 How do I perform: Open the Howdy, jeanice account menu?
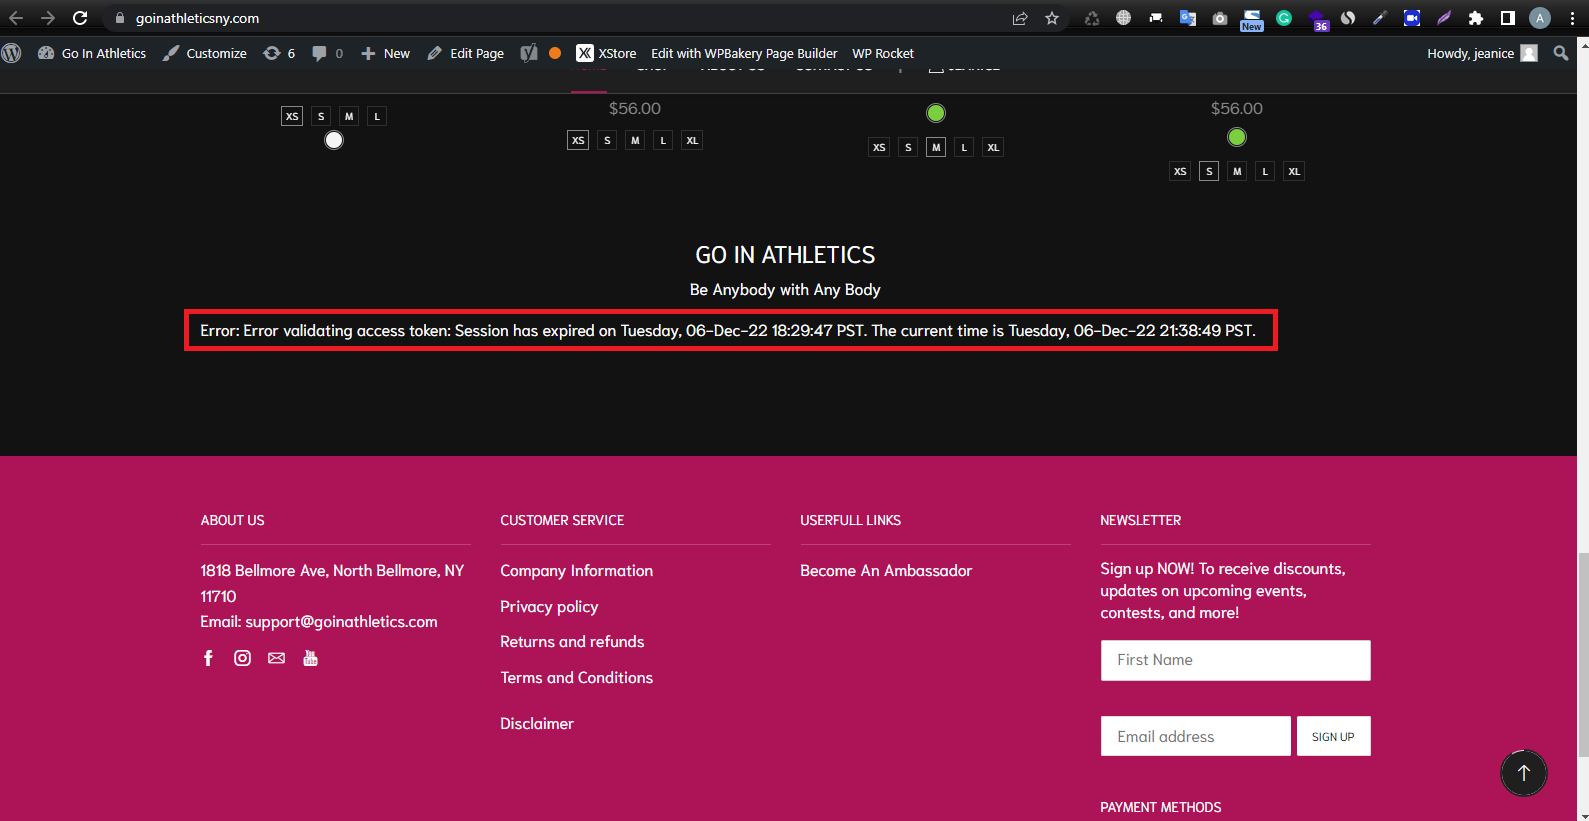point(1482,53)
